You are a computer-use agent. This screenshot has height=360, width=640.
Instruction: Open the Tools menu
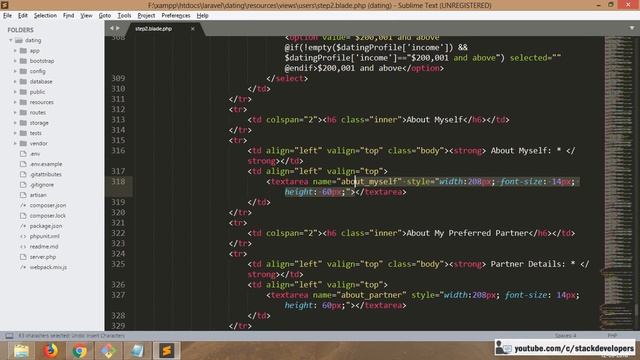coord(124,16)
